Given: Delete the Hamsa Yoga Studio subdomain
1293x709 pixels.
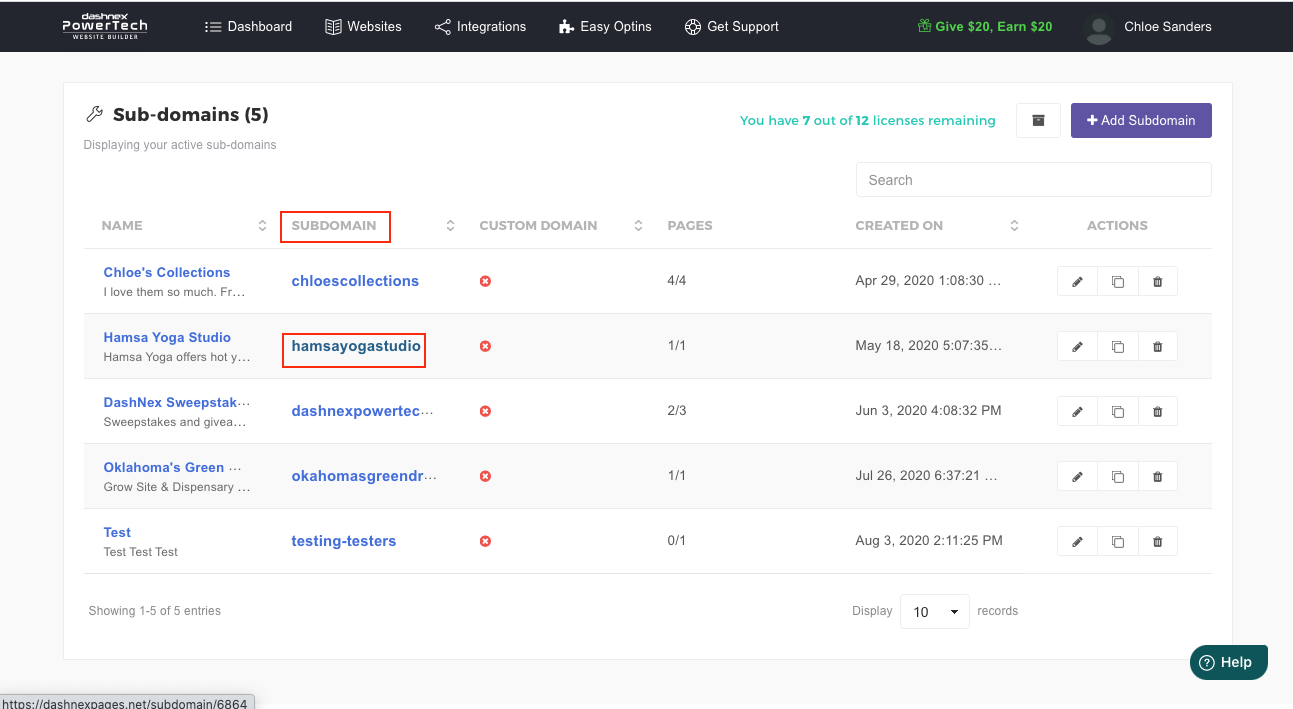Looking at the screenshot, I should coord(1157,347).
